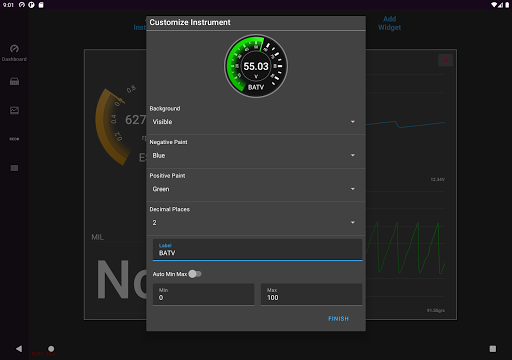512x360 pixels.
Task: Open the bottom rectangular sidebar icon
Action: [x=14, y=168]
